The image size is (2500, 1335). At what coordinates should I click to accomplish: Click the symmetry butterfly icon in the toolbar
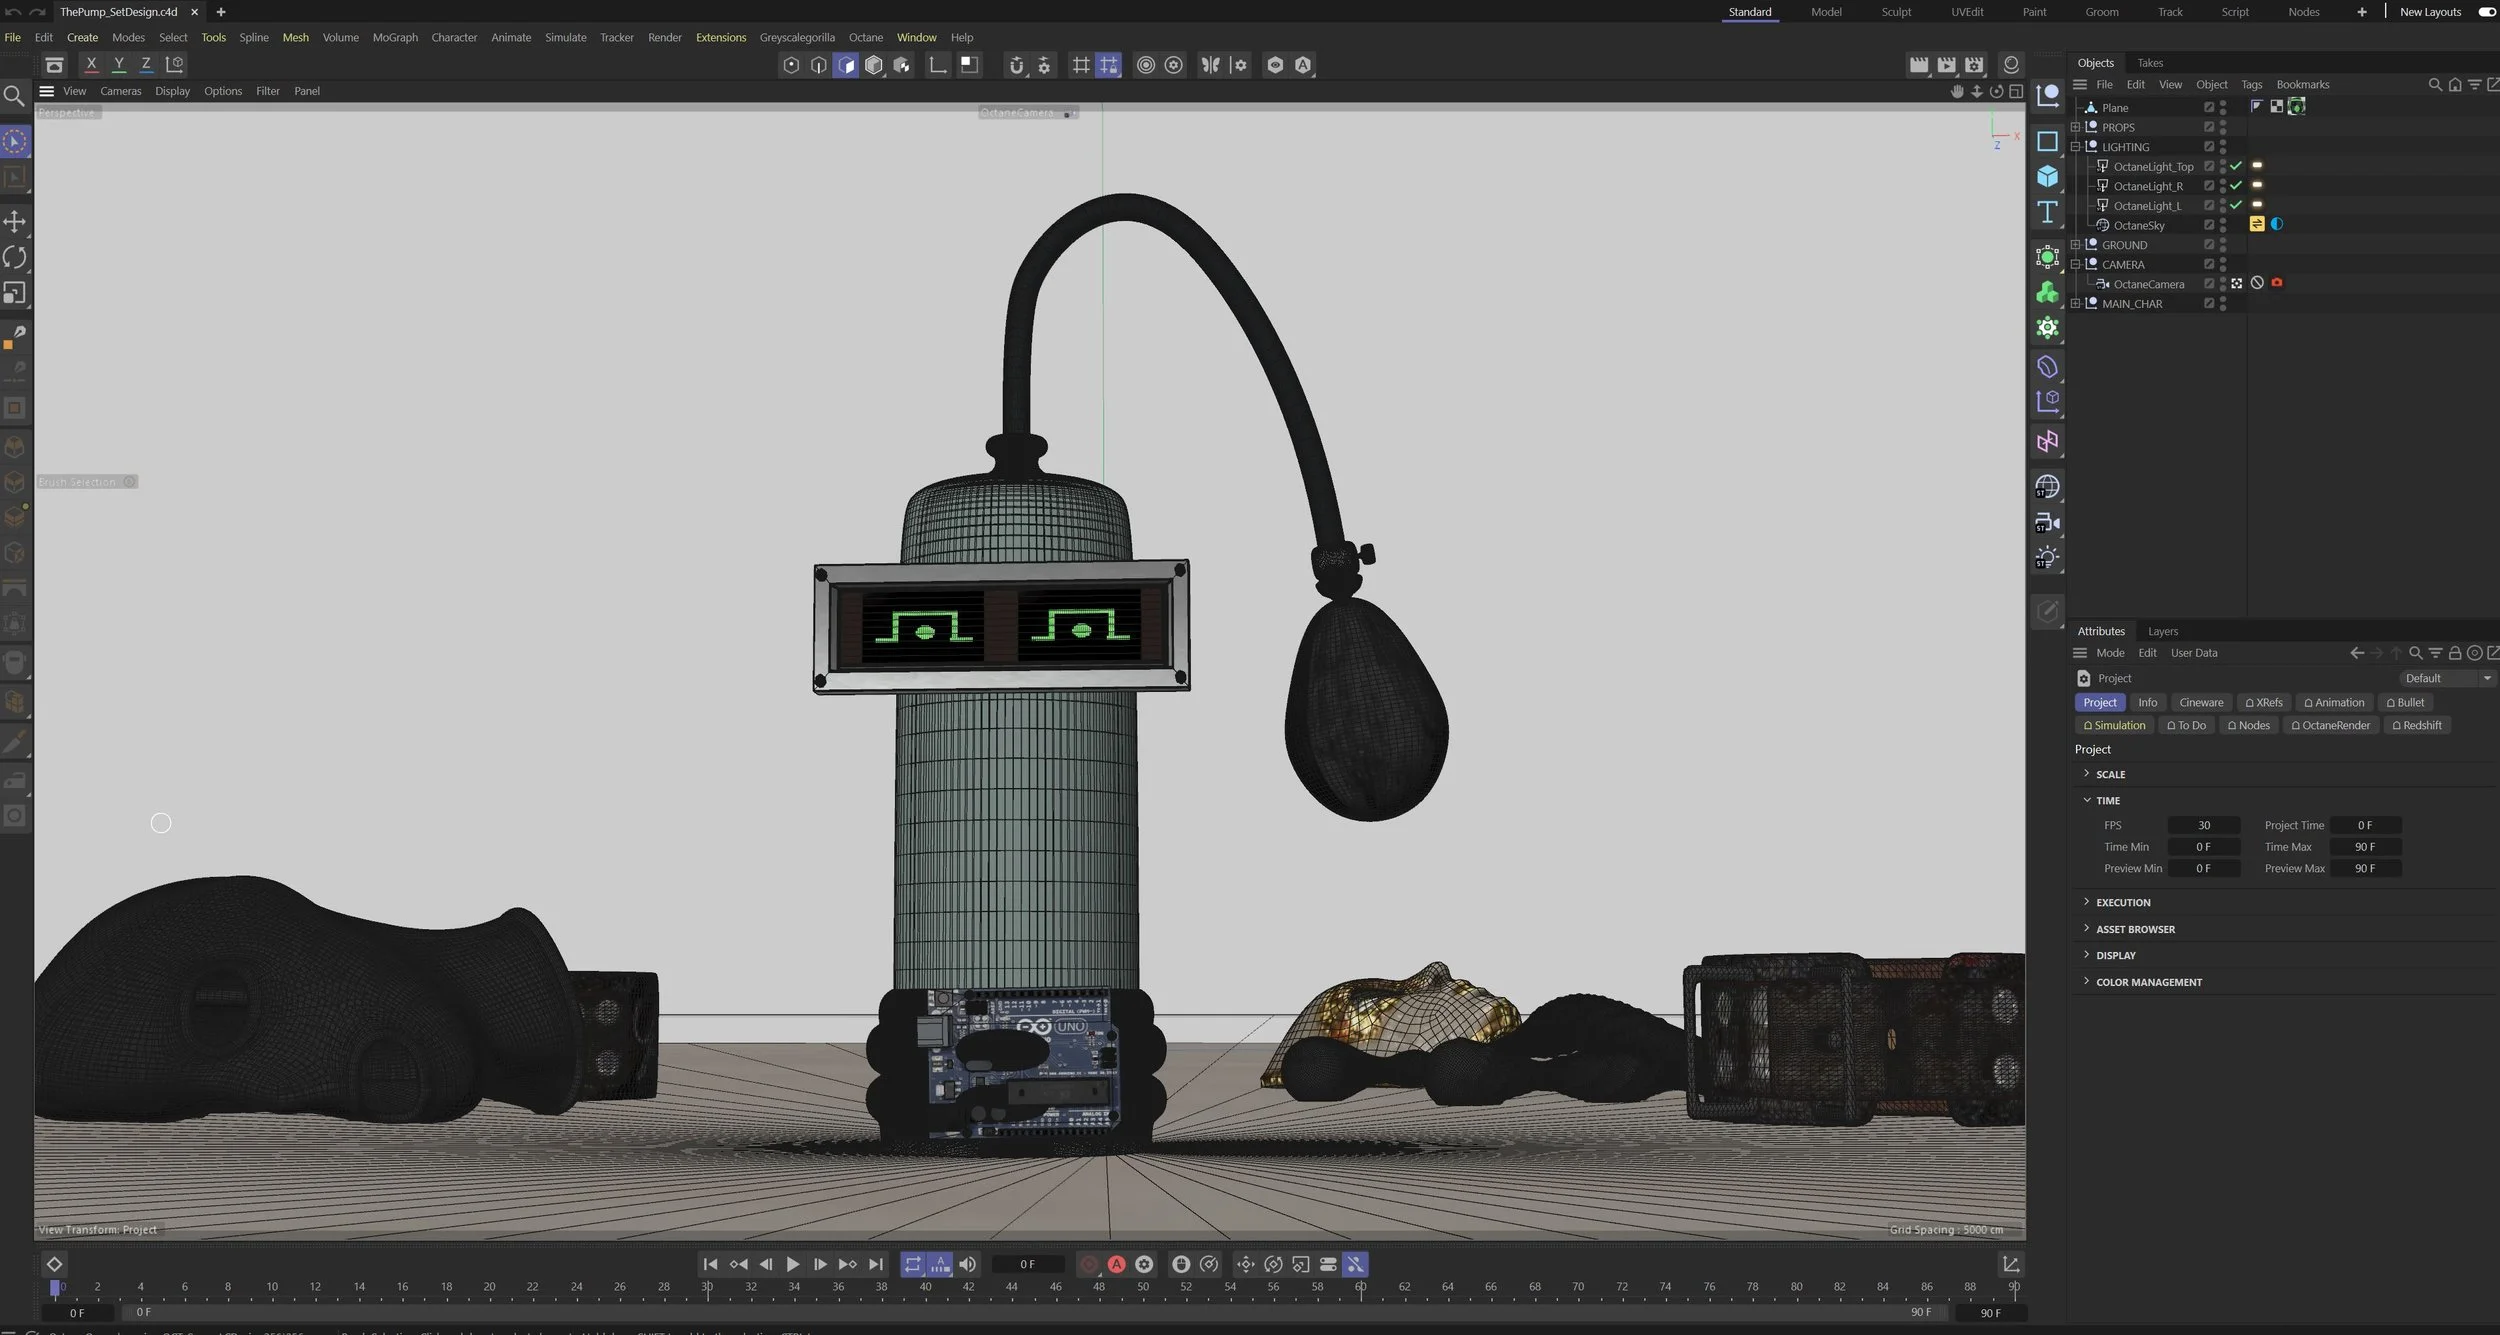(1210, 65)
